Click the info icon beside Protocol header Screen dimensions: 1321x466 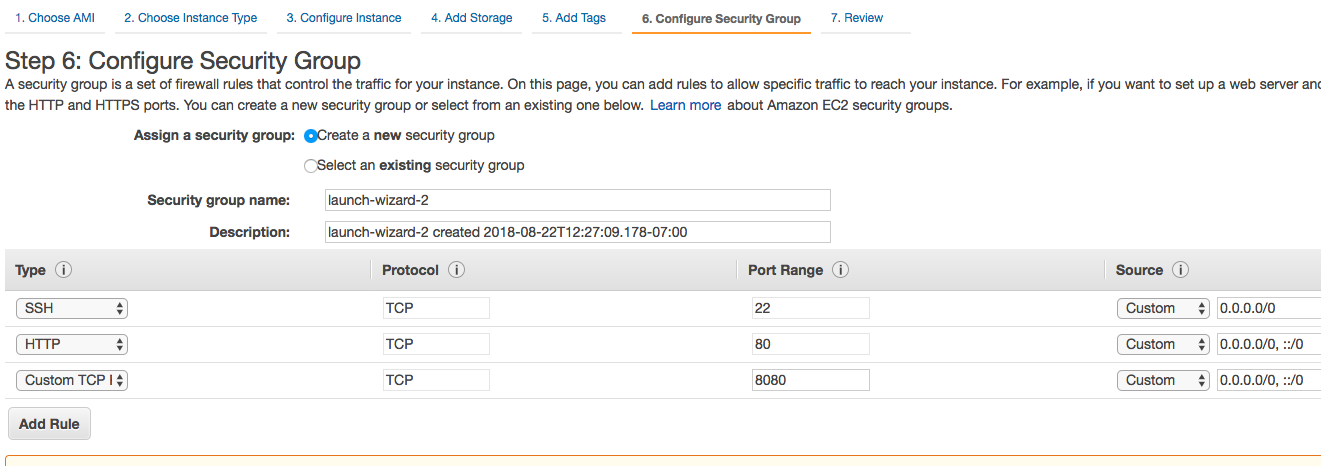[x=456, y=271]
